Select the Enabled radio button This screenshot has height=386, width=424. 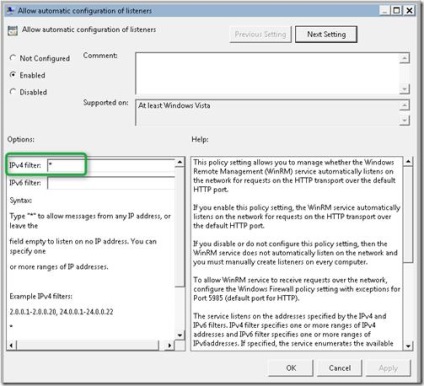[13, 75]
